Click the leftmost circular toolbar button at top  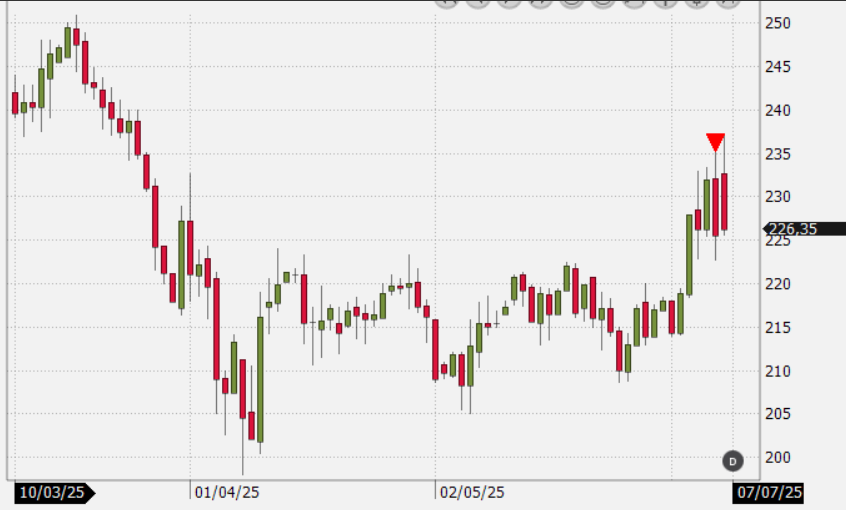(x=447, y=3)
